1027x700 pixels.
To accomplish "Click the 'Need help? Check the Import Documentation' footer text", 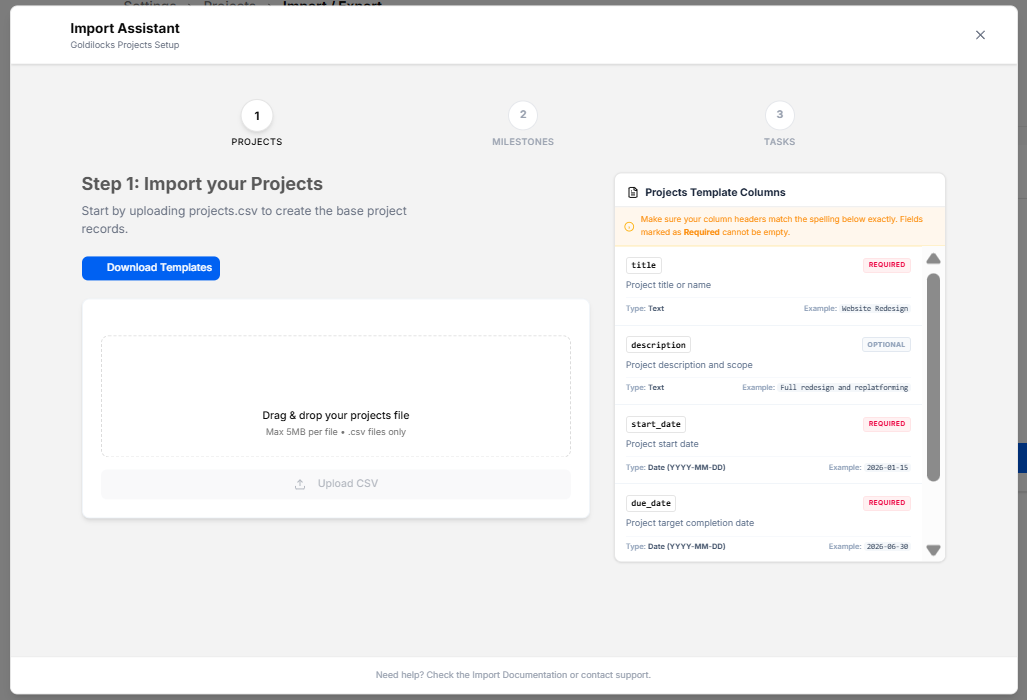I will click(513, 675).
